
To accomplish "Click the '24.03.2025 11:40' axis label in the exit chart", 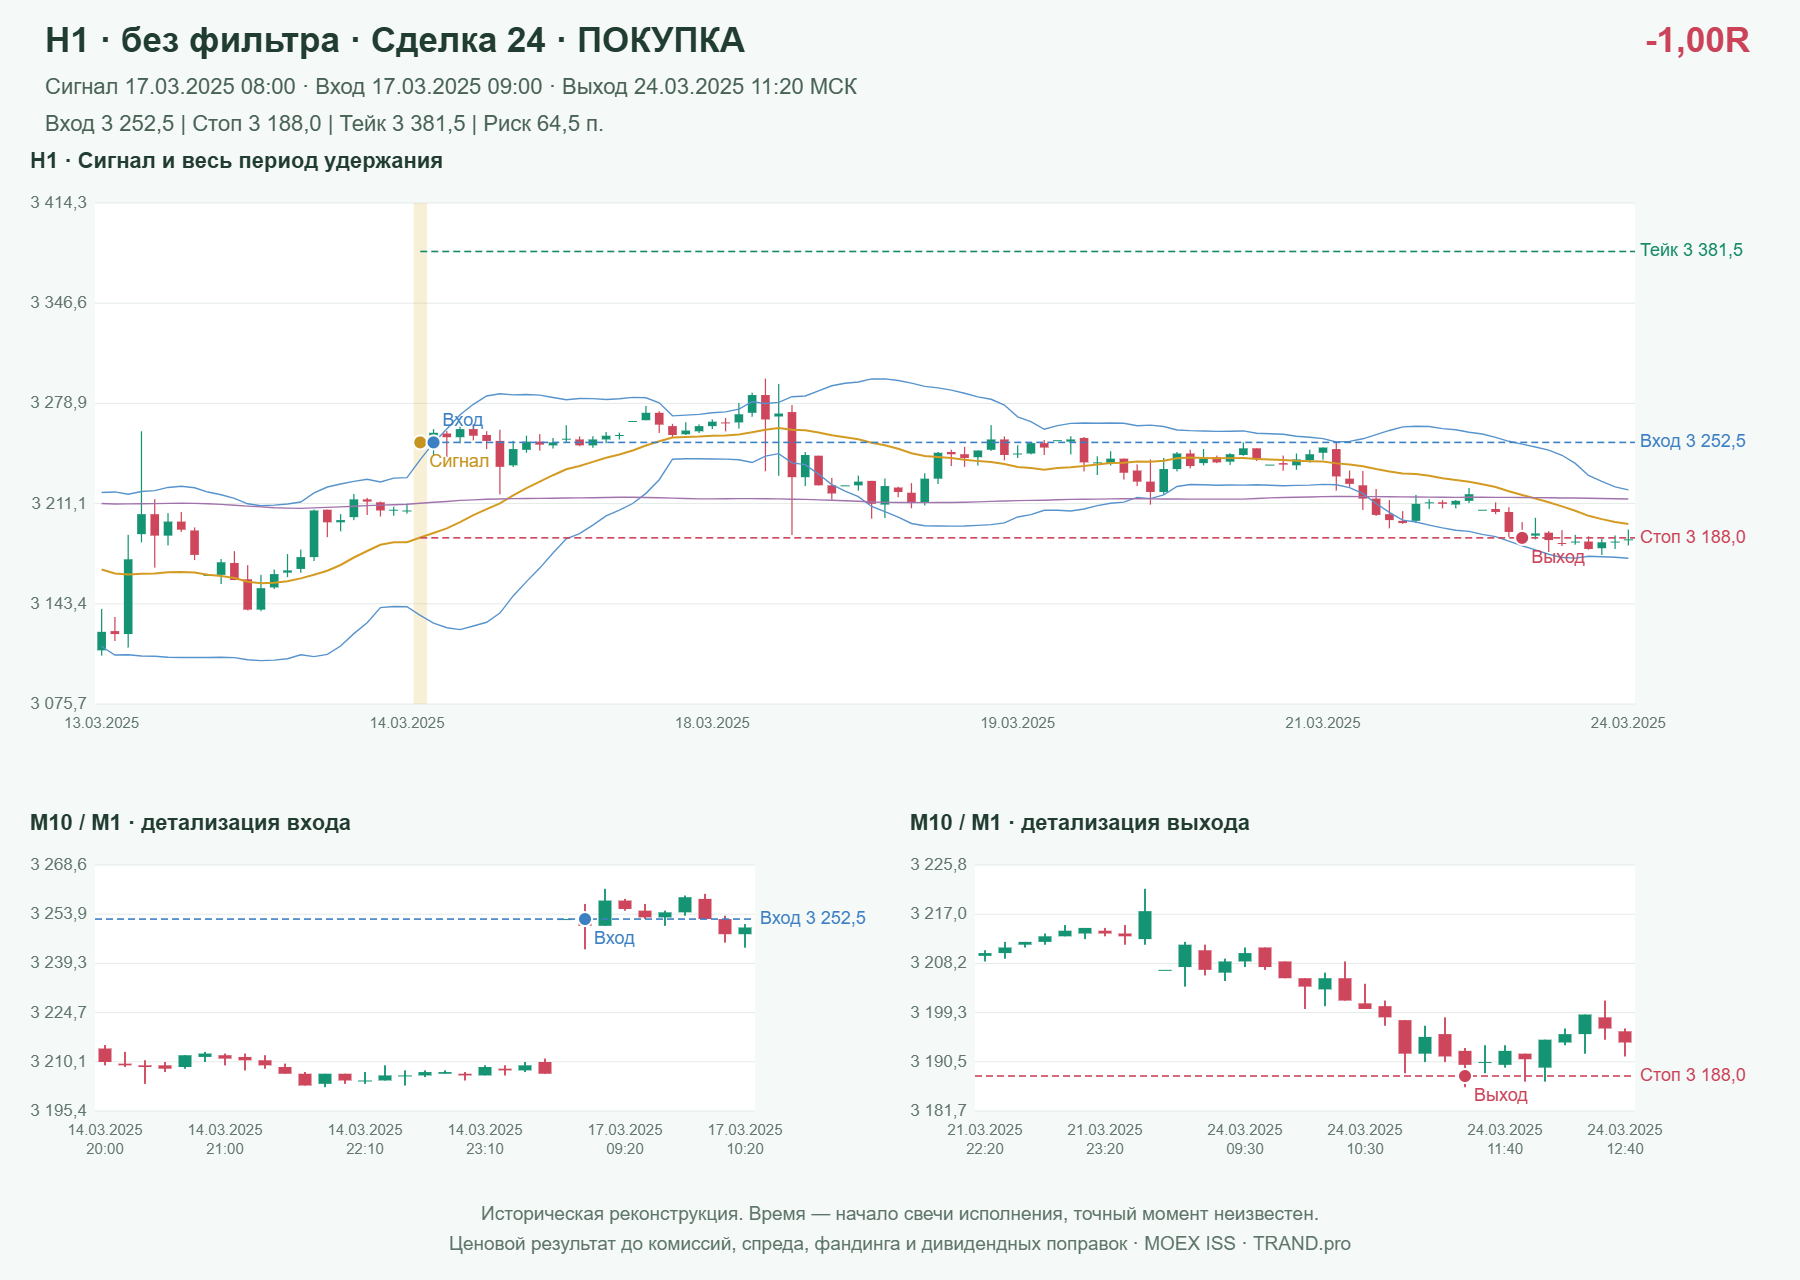I will pyautogui.click(x=1505, y=1139).
